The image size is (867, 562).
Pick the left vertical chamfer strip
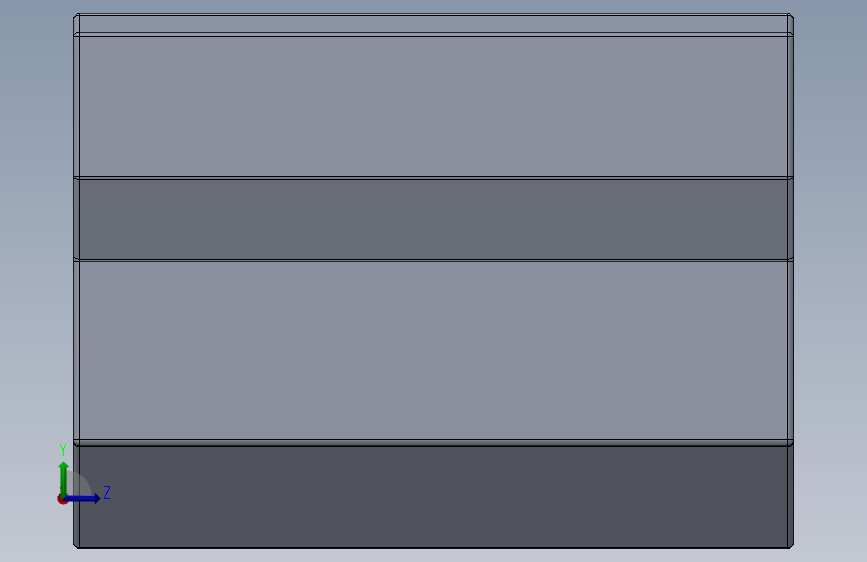(76, 281)
